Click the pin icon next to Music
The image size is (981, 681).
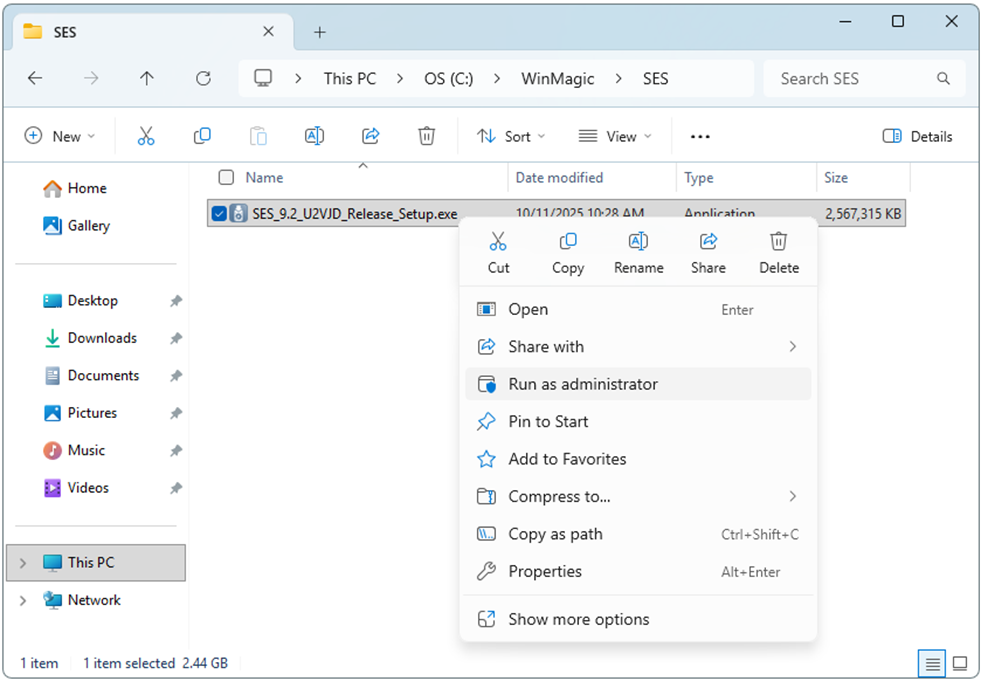tap(176, 451)
